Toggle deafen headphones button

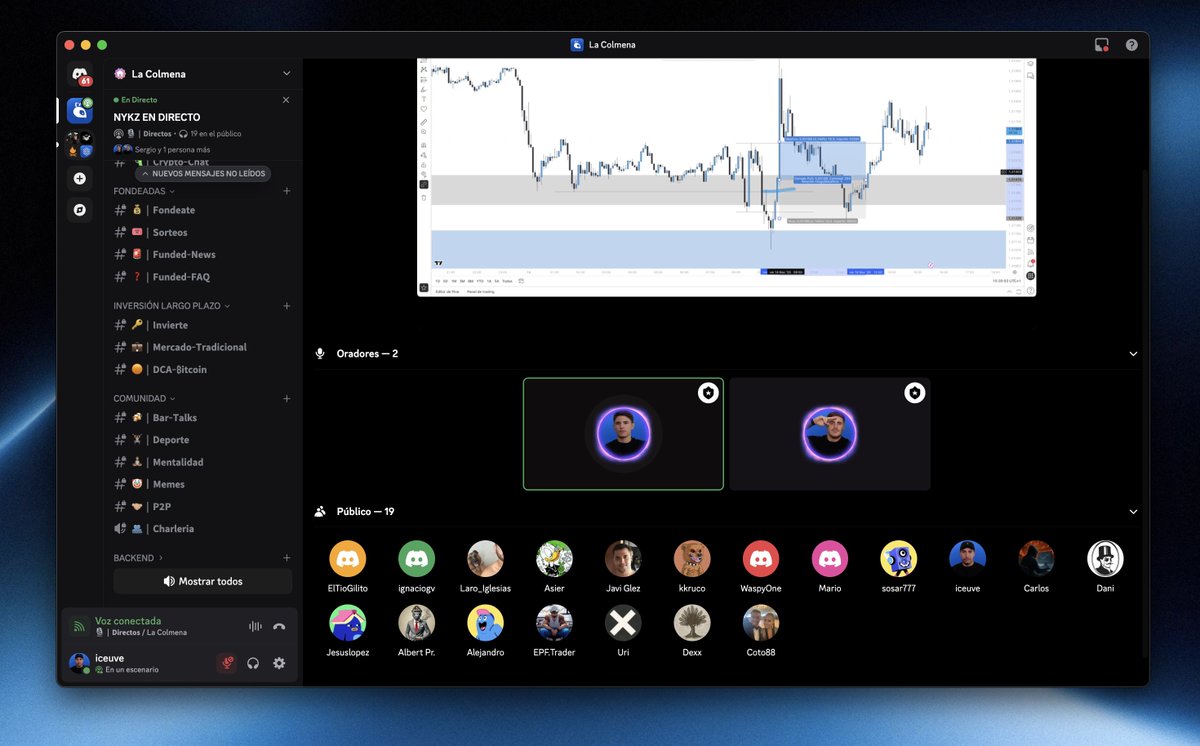253,663
